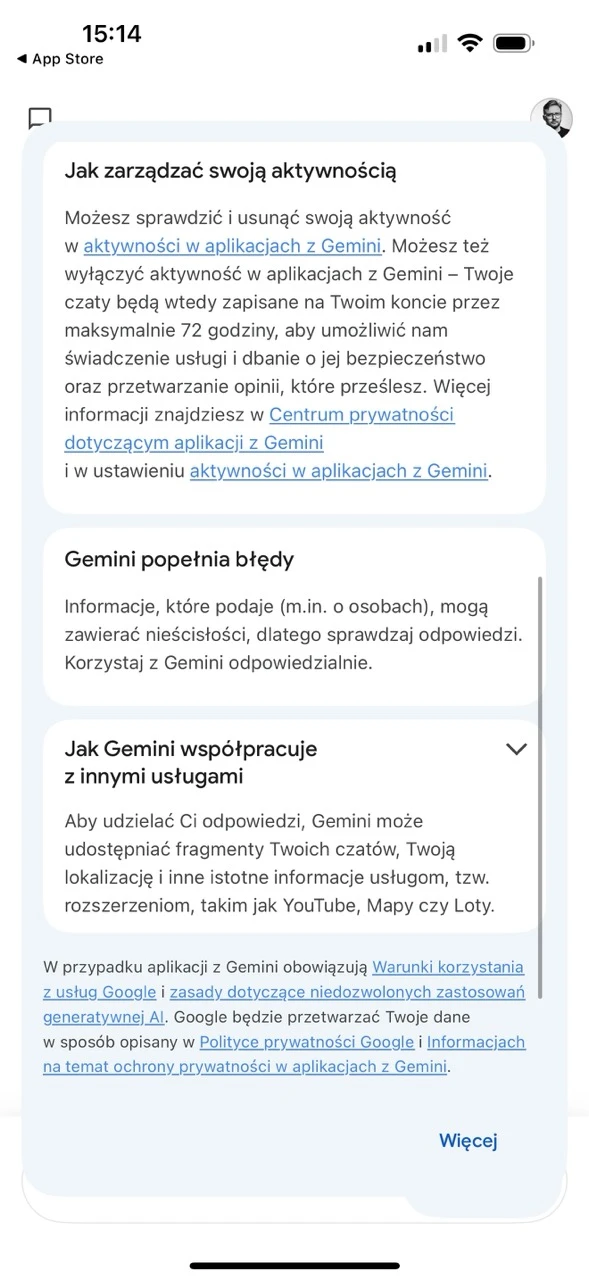This screenshot has height=1280, width=589.
Task: Tap the 'Gemini popełnia błędy' card heading
Action: (179, 559)
